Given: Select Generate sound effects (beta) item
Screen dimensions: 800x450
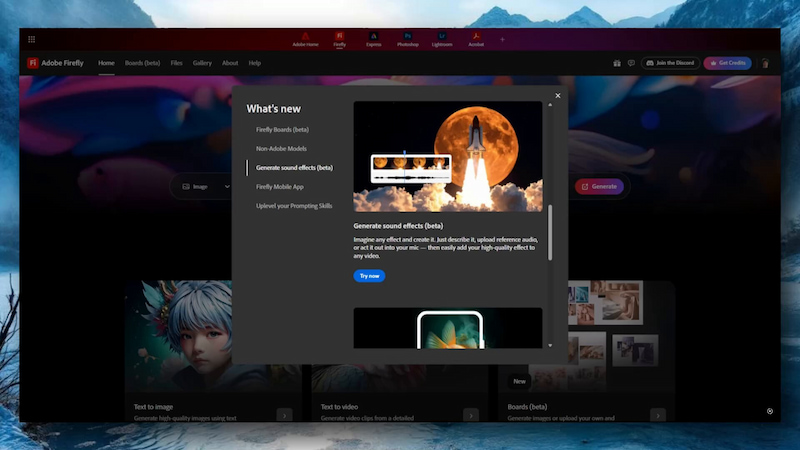Looking at the screenshot, I should click(294, 168).
